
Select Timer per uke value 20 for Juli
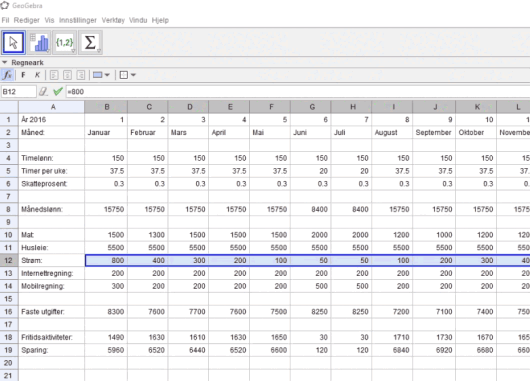coord(351,171)
